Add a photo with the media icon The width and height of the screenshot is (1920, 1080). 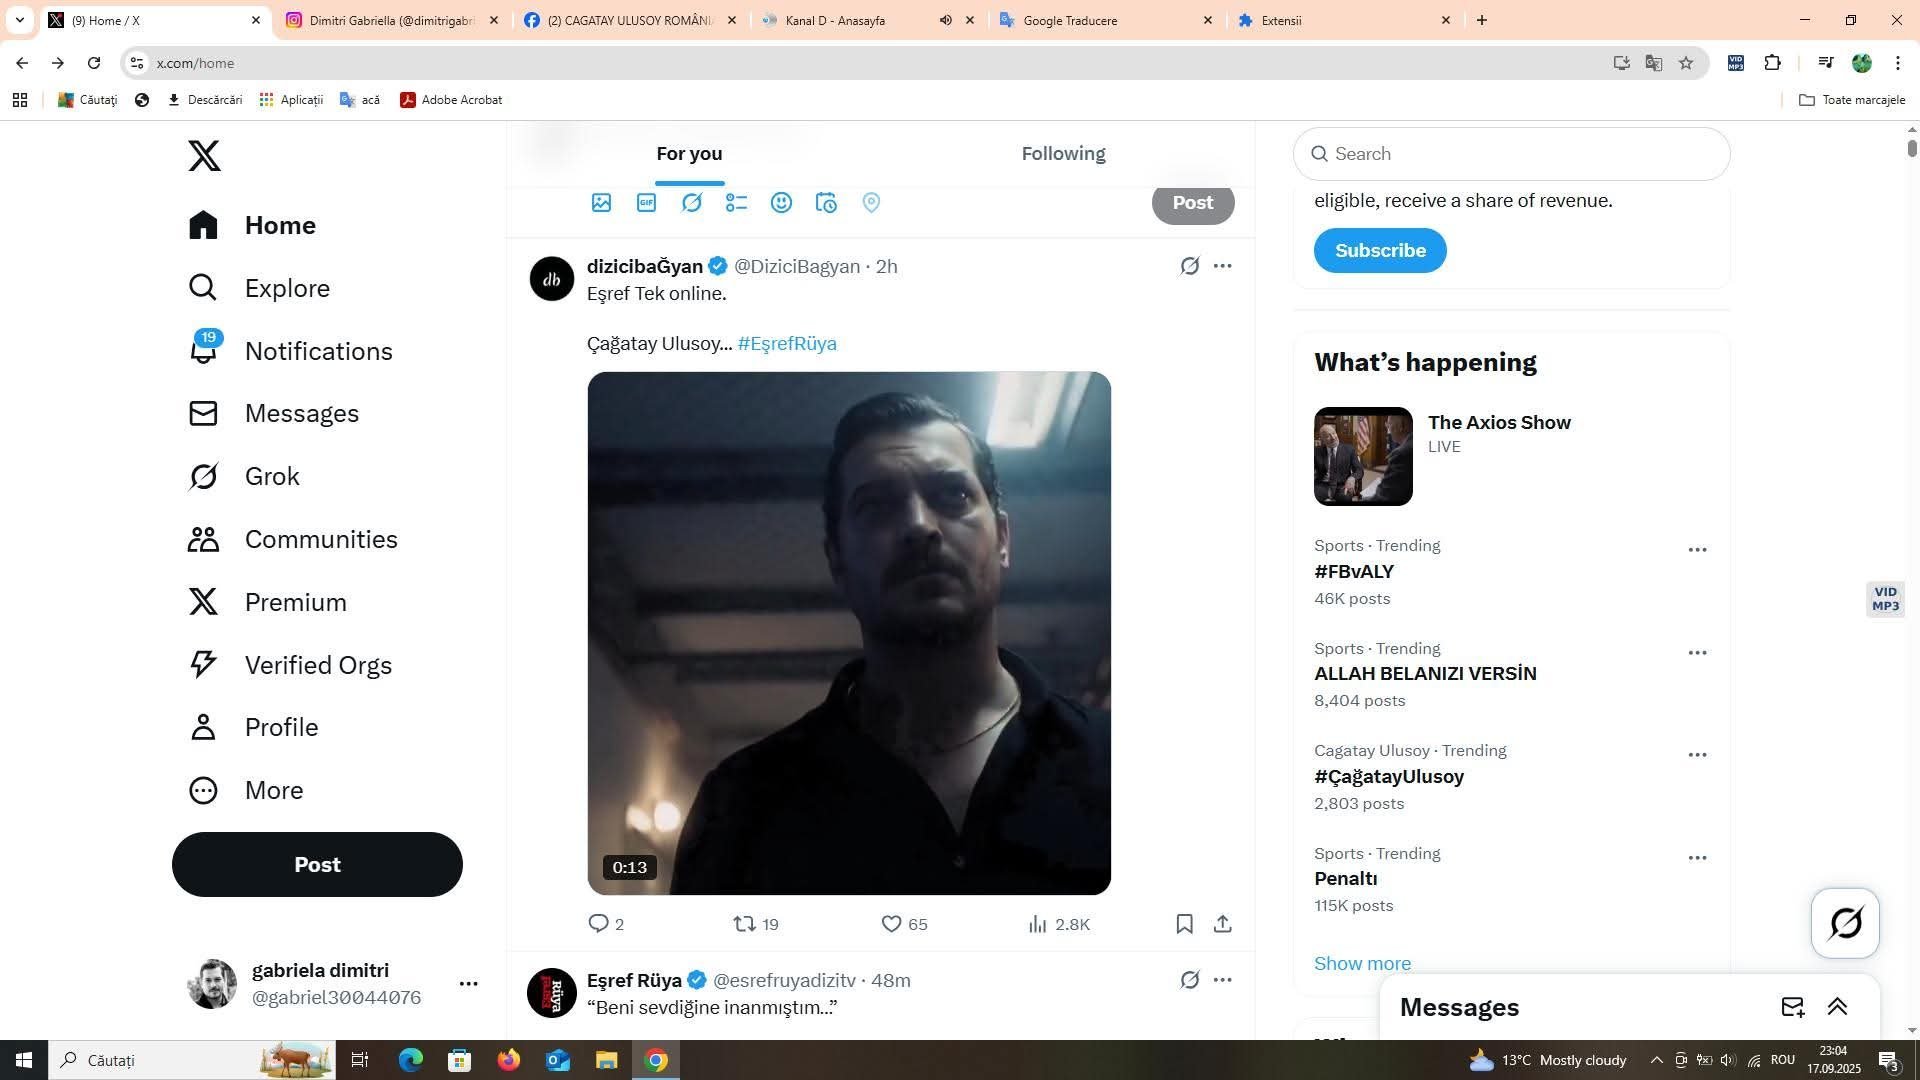point(601,203)
